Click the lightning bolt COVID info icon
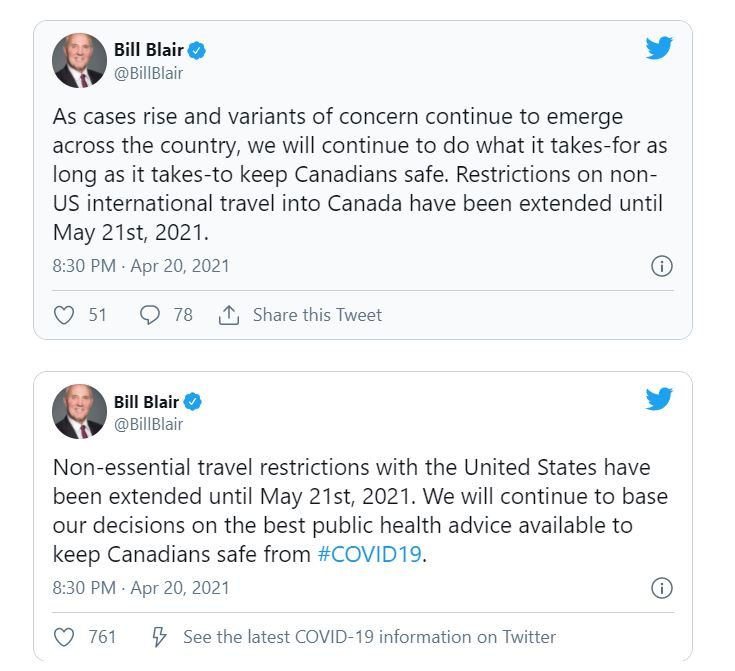The image size is (735, 671). coord(159,637)
